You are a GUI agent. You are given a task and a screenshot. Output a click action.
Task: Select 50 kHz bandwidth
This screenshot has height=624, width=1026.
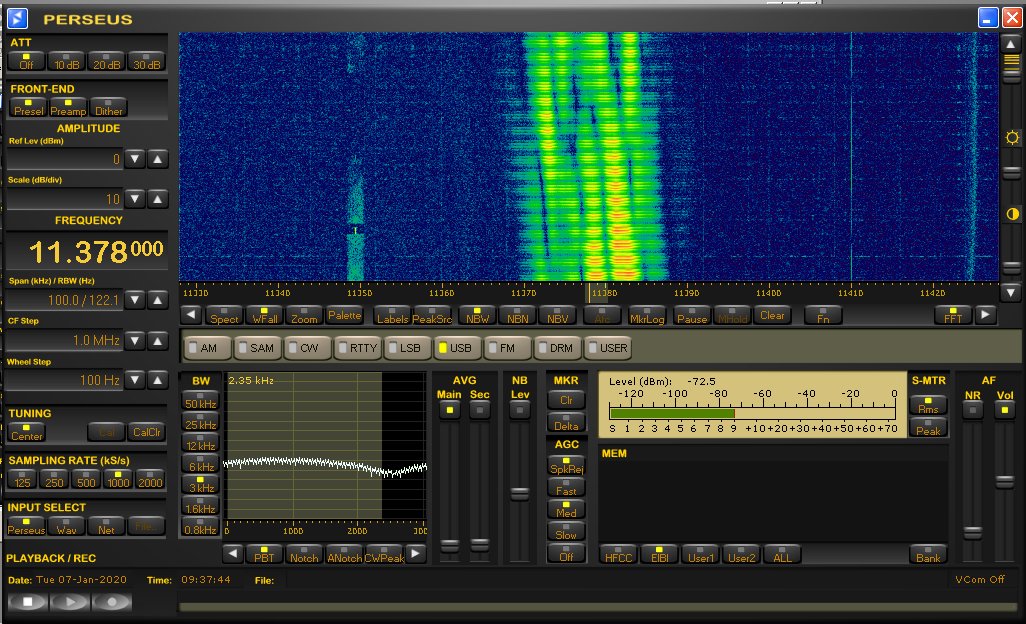[x=200, y=401]
